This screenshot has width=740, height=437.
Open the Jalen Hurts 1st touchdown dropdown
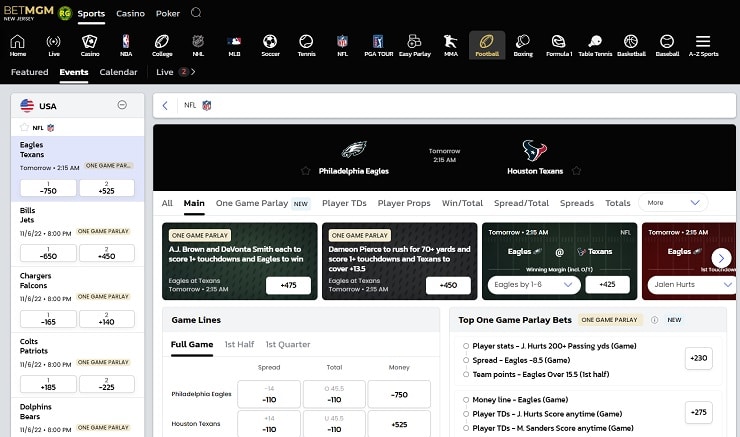(692, 285)
